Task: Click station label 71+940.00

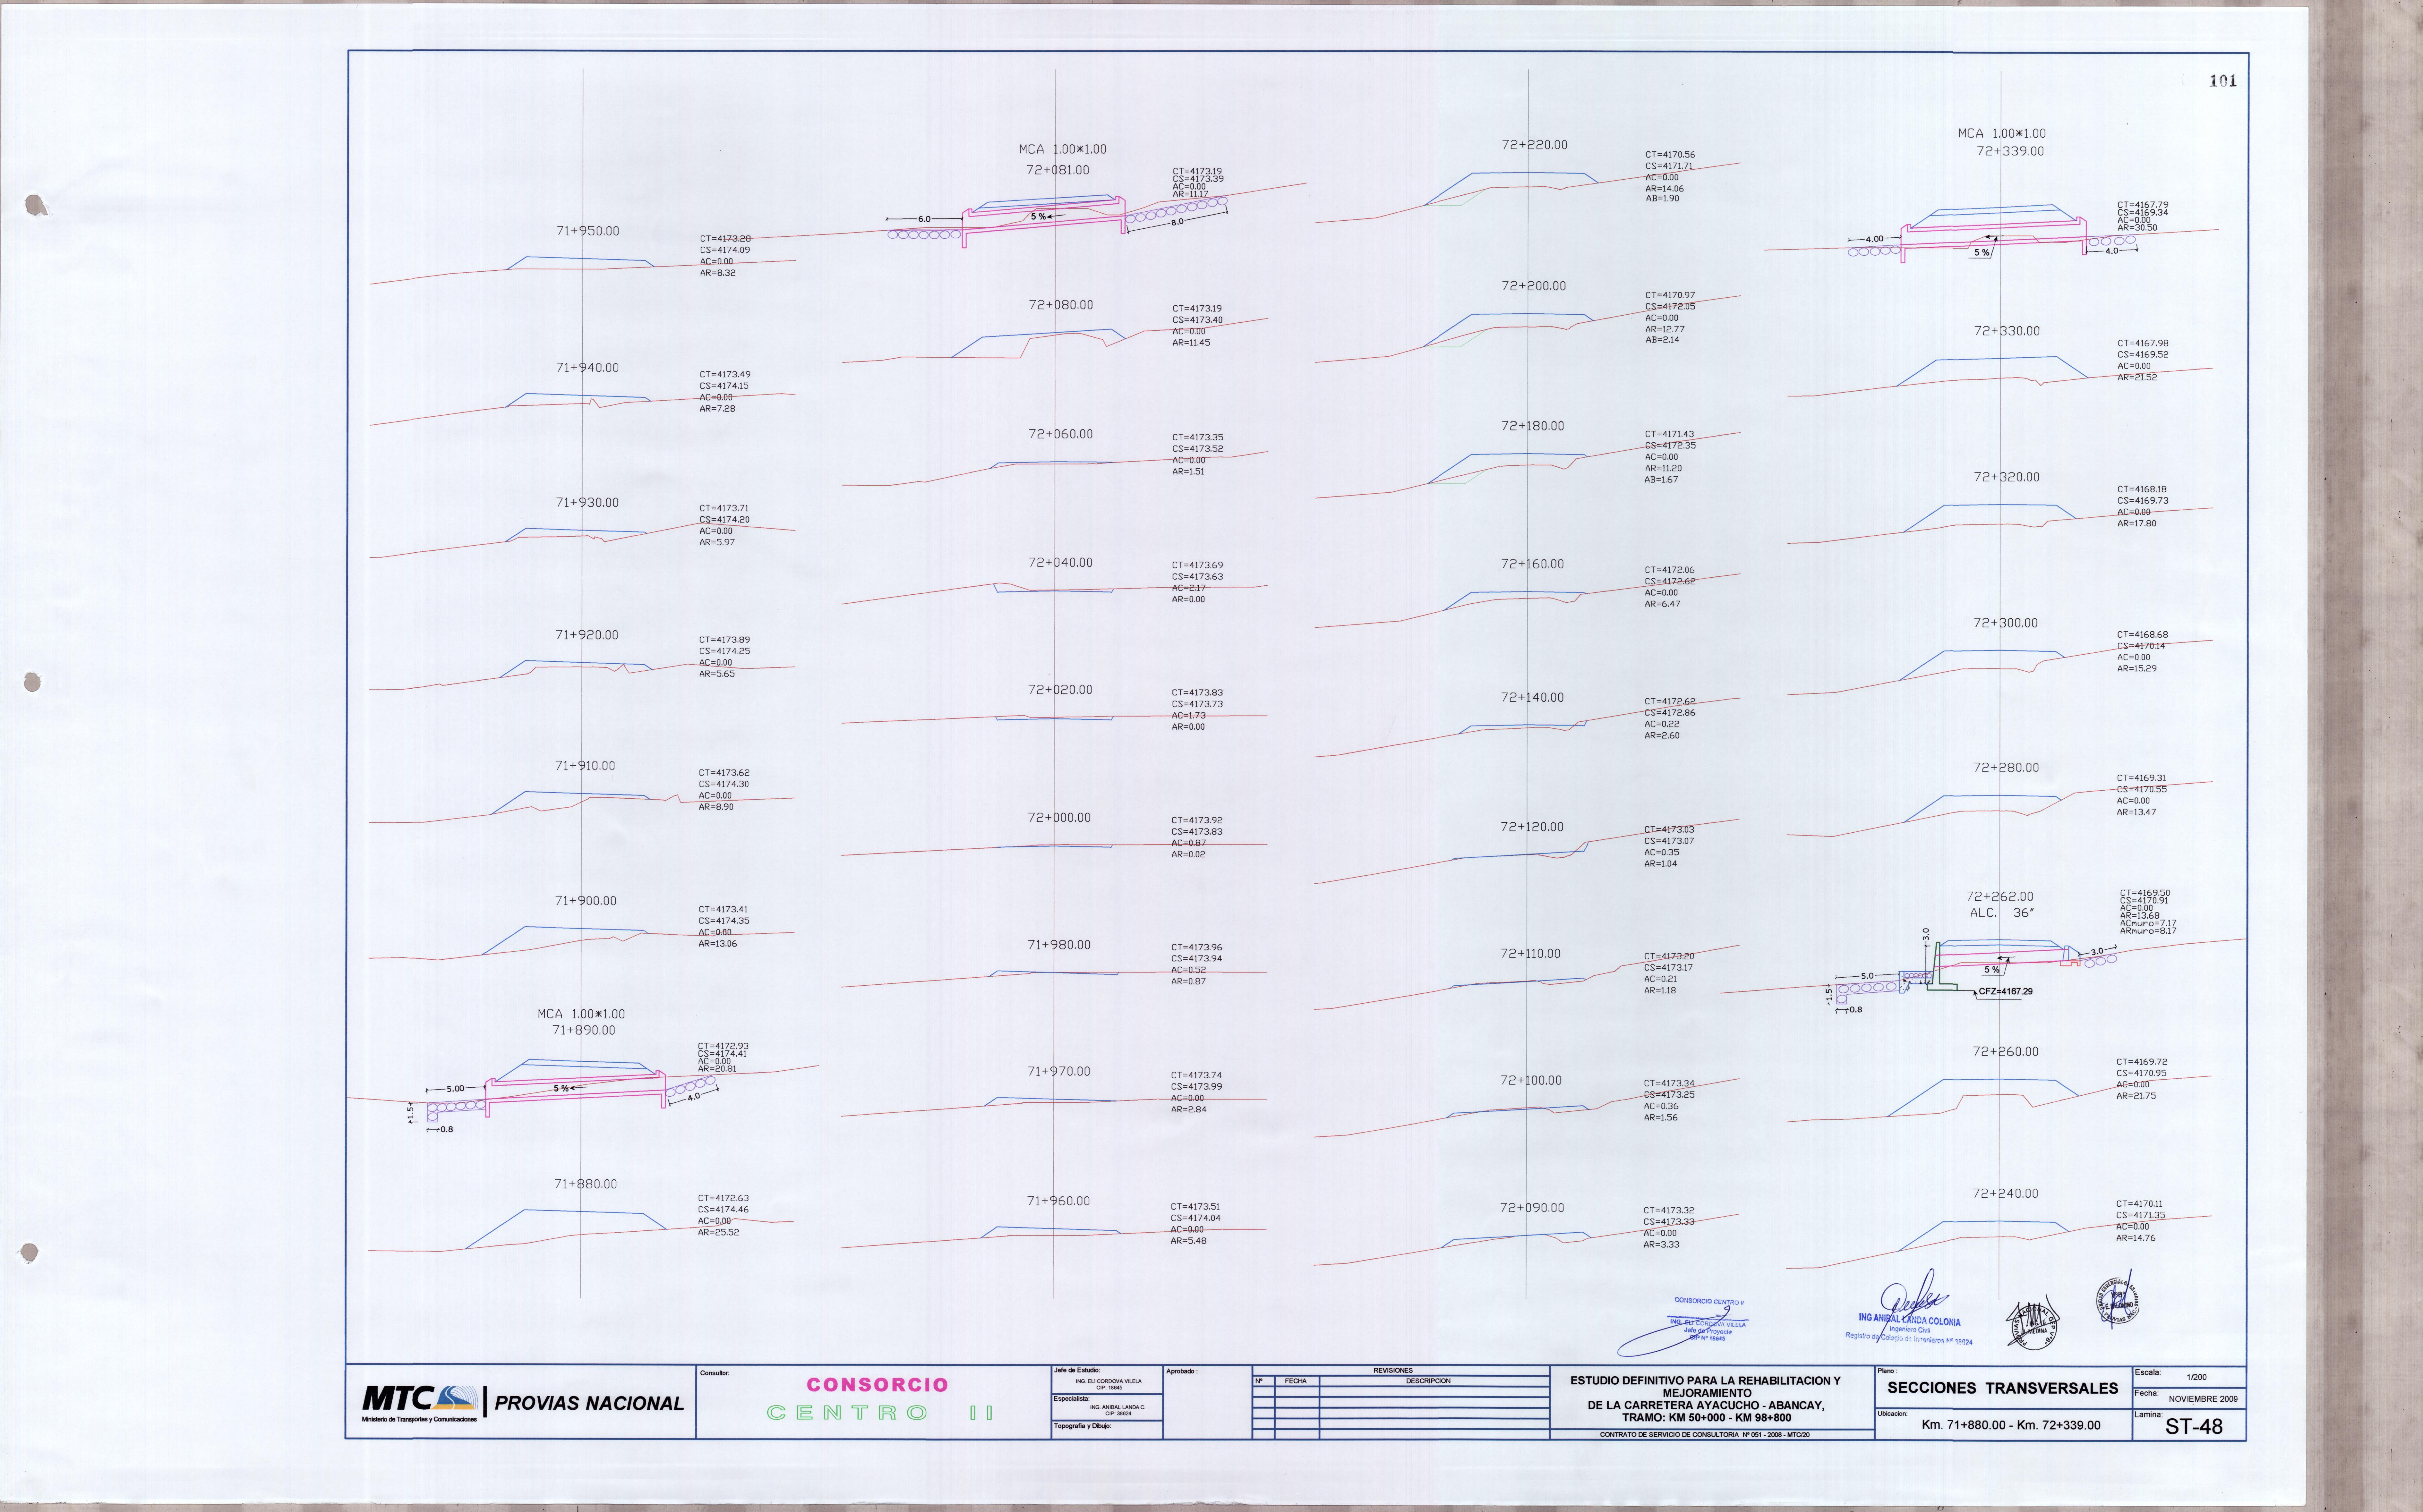Action: 588,368
